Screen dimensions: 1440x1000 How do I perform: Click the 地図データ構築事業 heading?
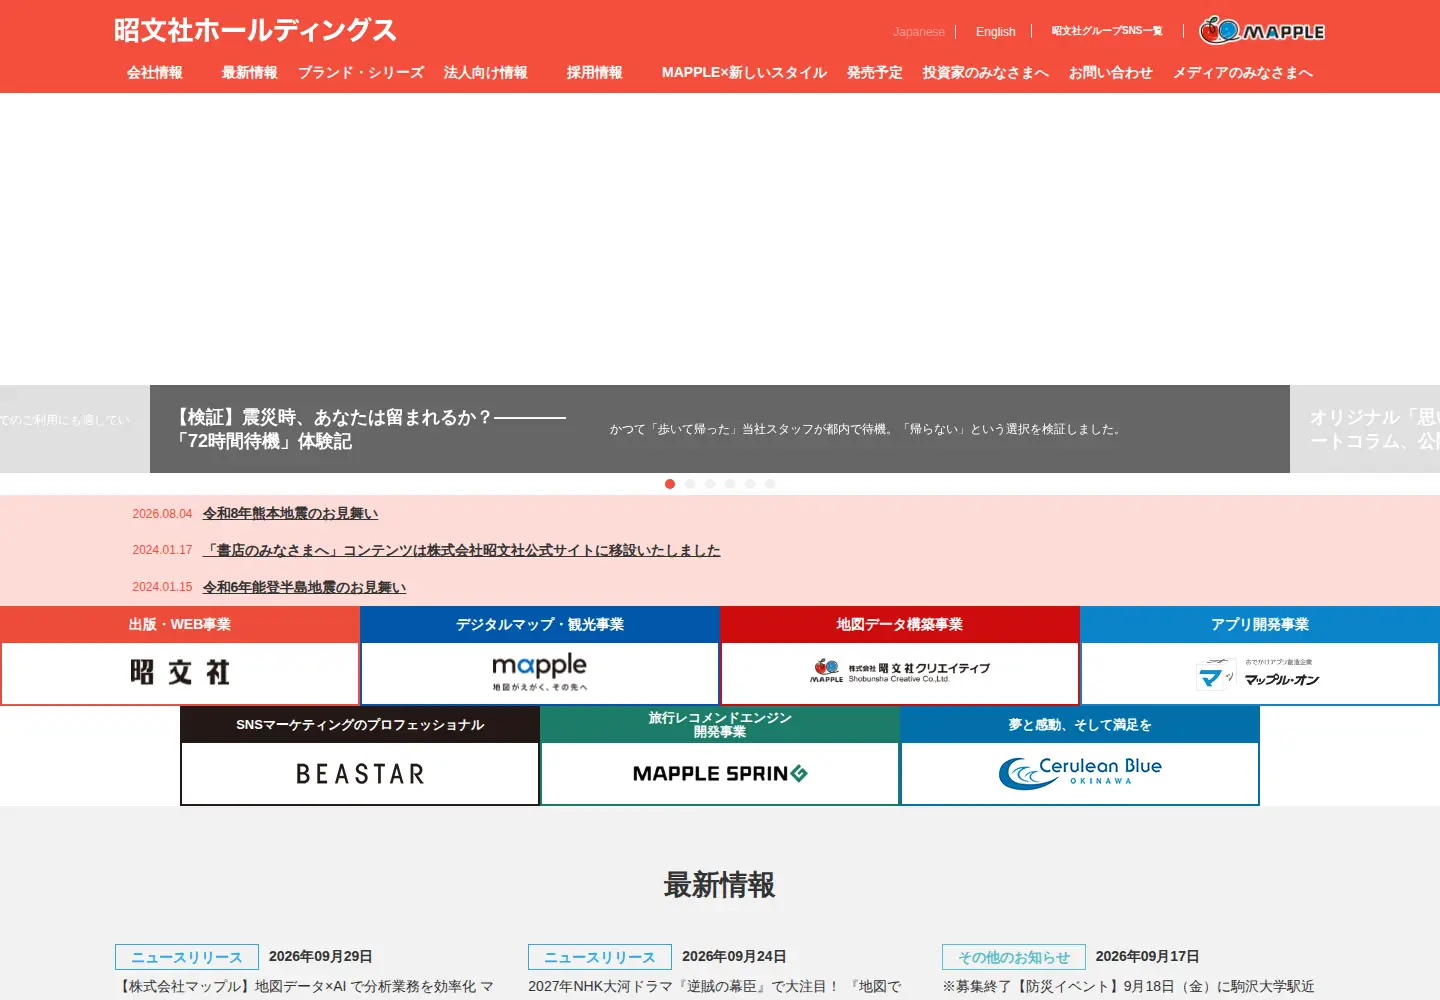coord(900,624)
